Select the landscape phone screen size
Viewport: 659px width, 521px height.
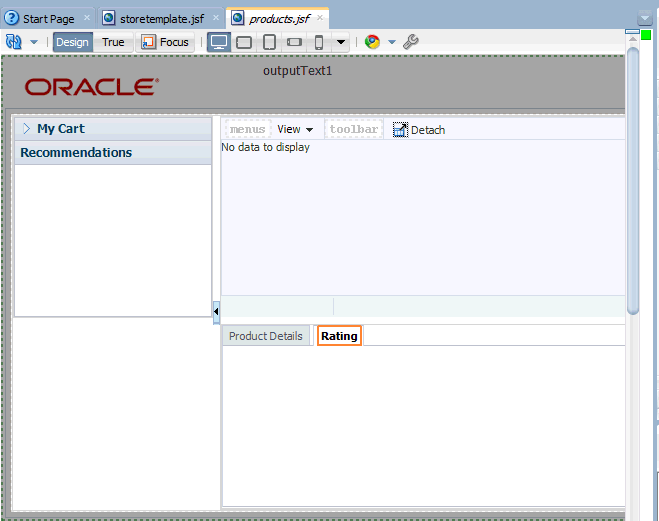[294, 42]
